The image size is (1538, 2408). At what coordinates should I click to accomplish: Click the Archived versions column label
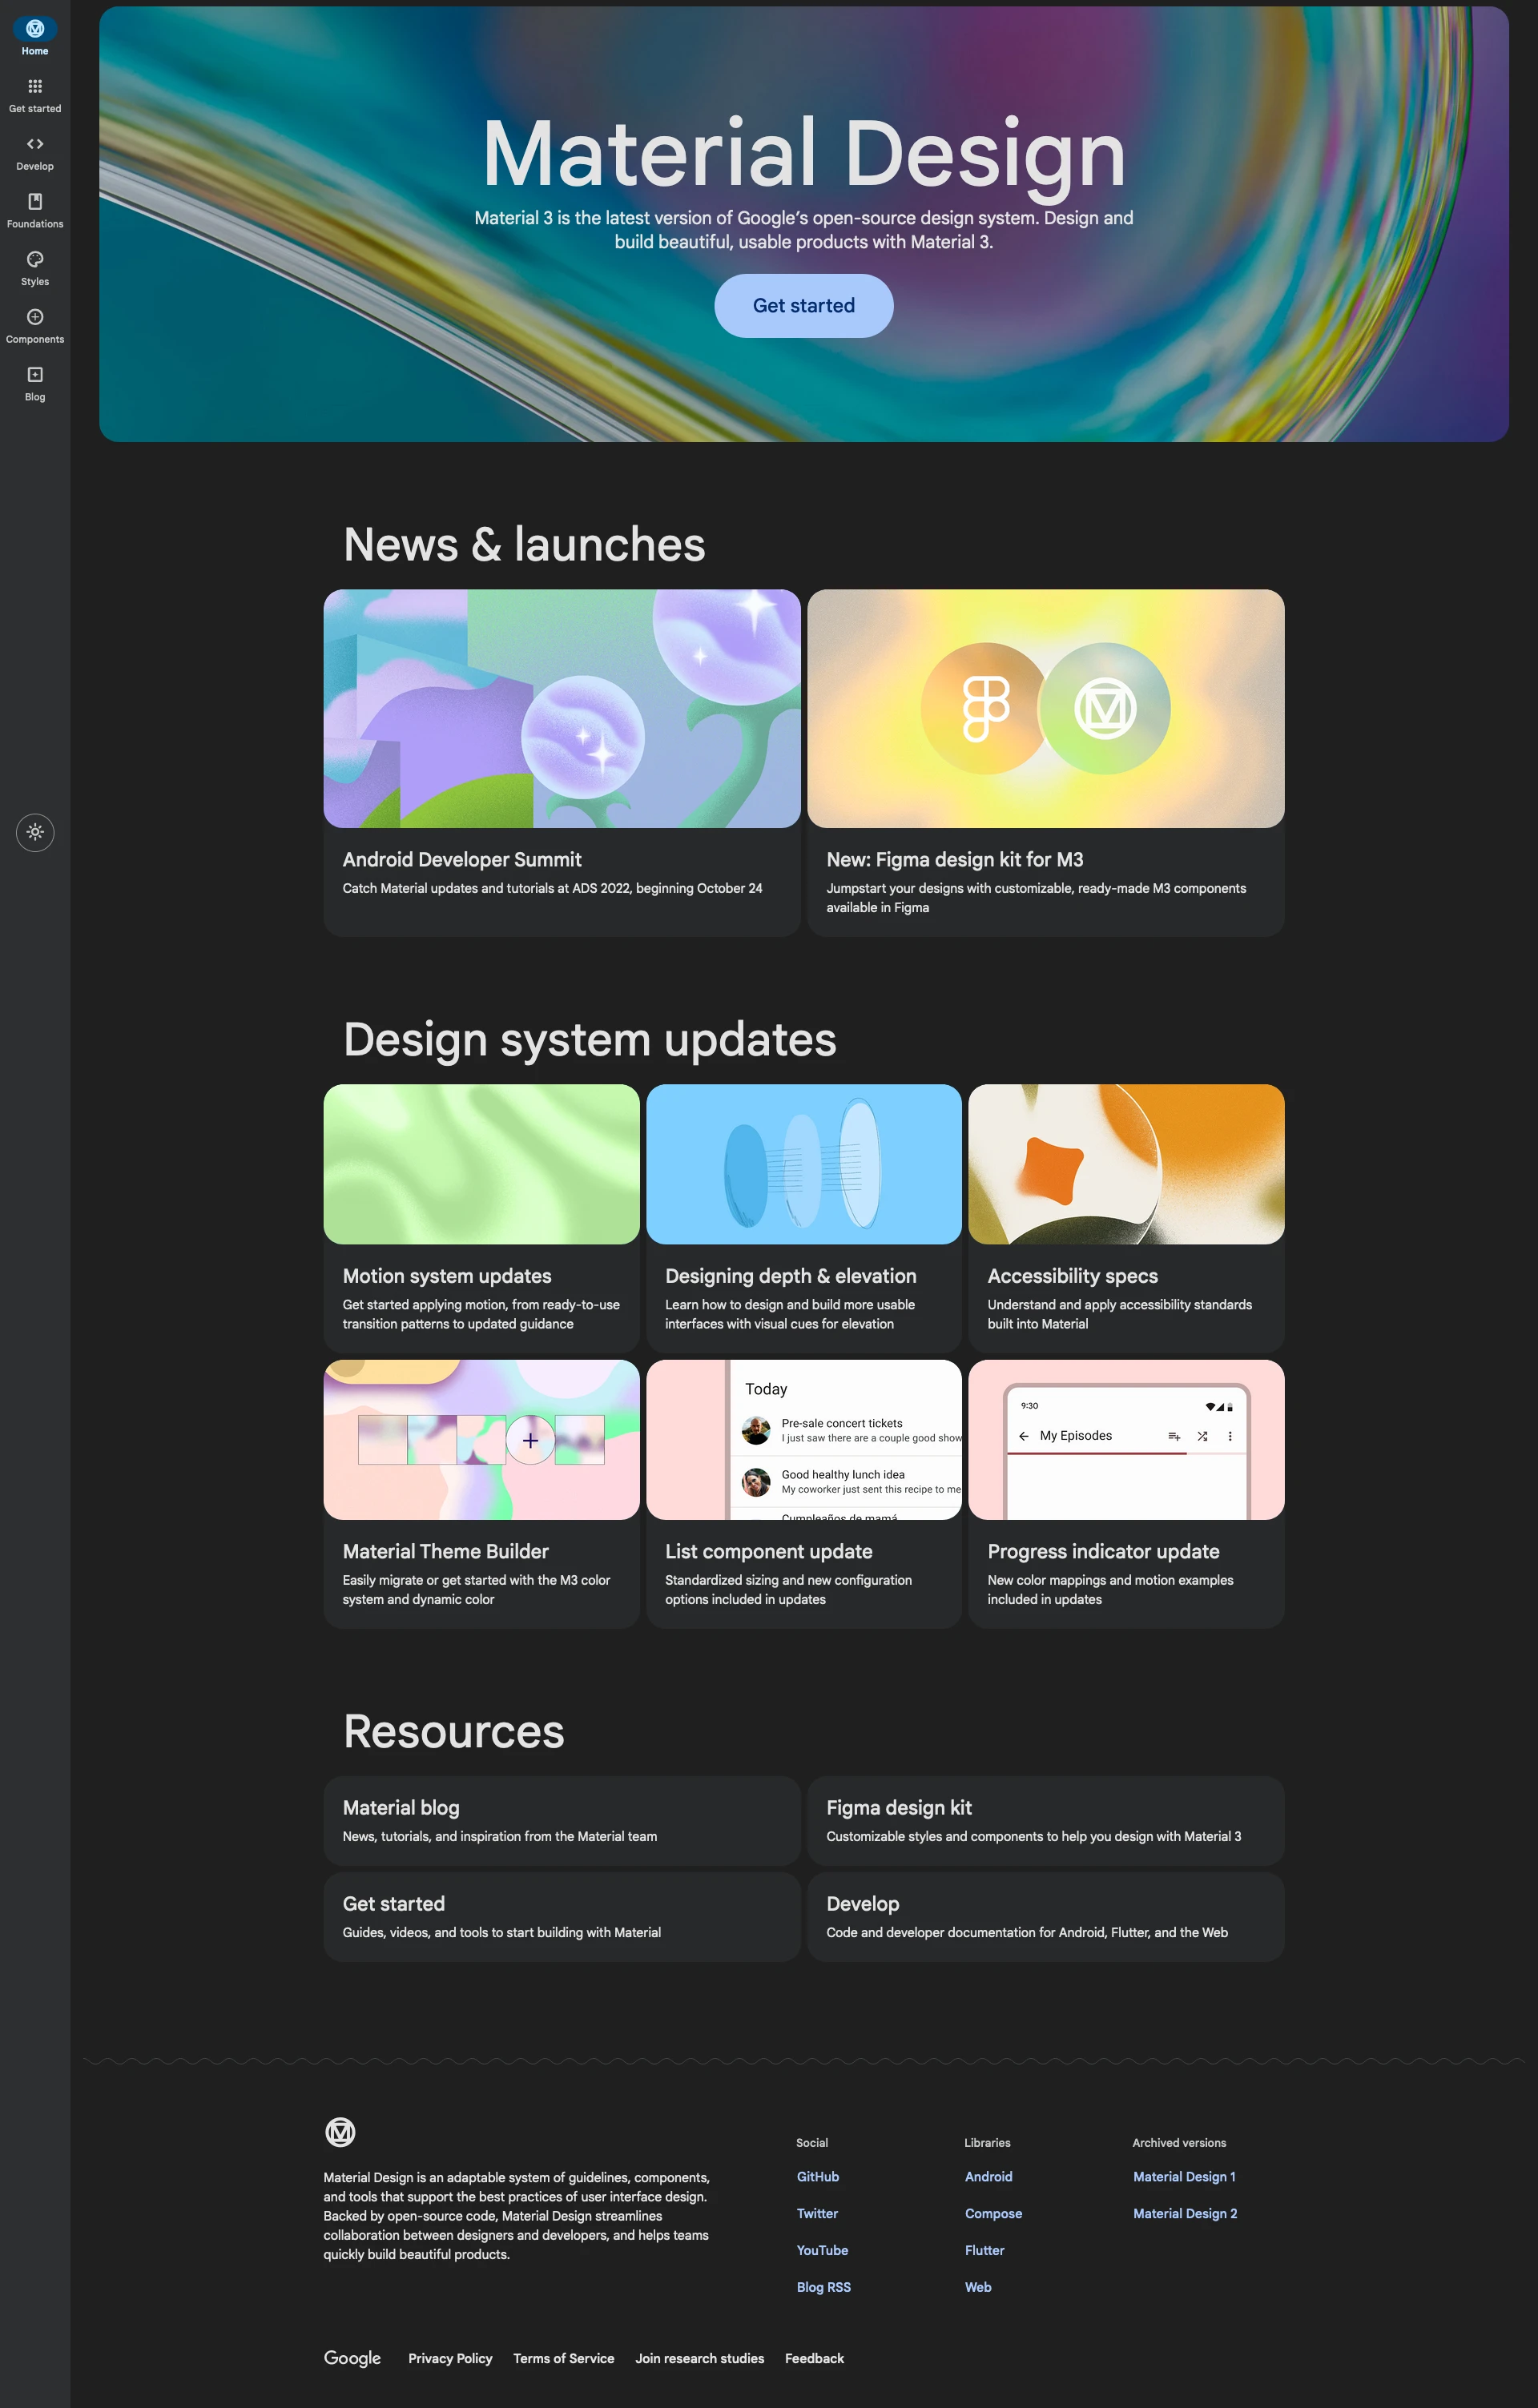pyautogui.click(x=1178, y=2142)
